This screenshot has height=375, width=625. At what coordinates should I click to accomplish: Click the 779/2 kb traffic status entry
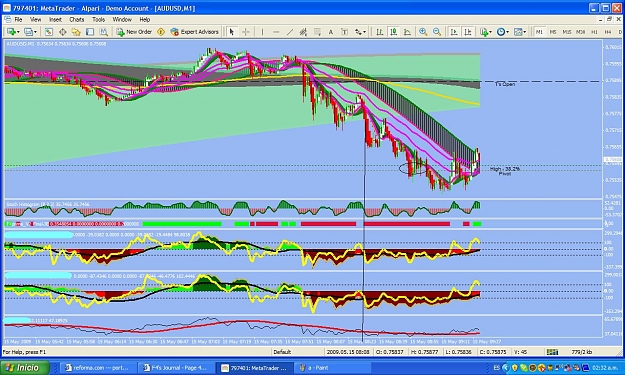[x=582, y=352]
